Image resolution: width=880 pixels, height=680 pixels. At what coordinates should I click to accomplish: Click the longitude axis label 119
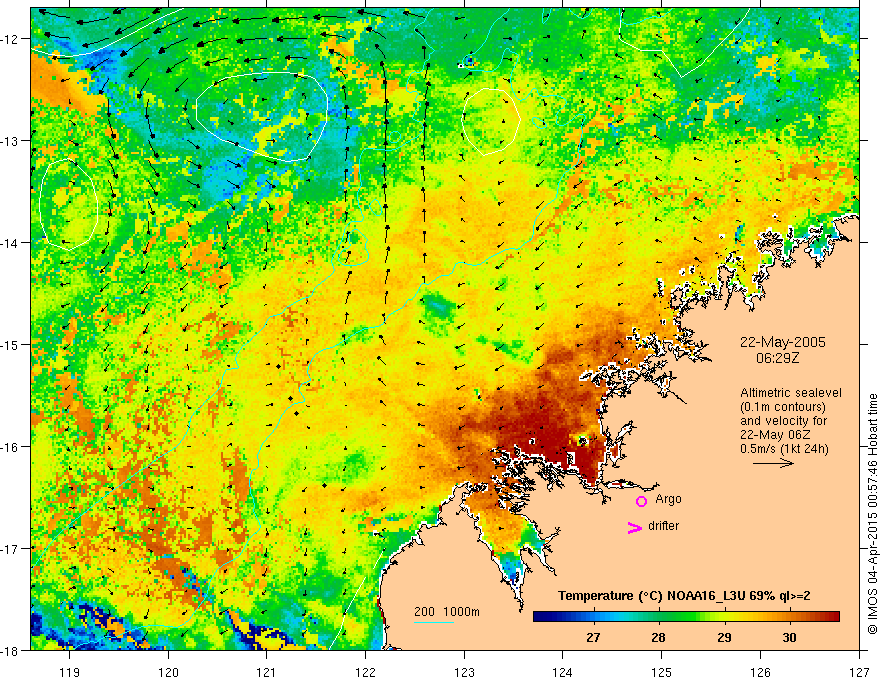coord(70,672)
